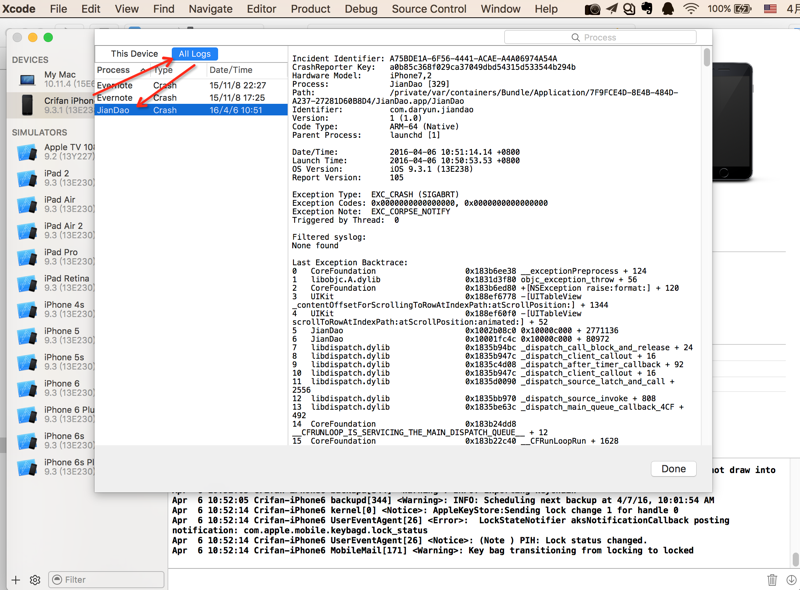The width and height of the screenshot is (800, 590).
Task: Switch to the This Device tab
Action: pos(134,54)
